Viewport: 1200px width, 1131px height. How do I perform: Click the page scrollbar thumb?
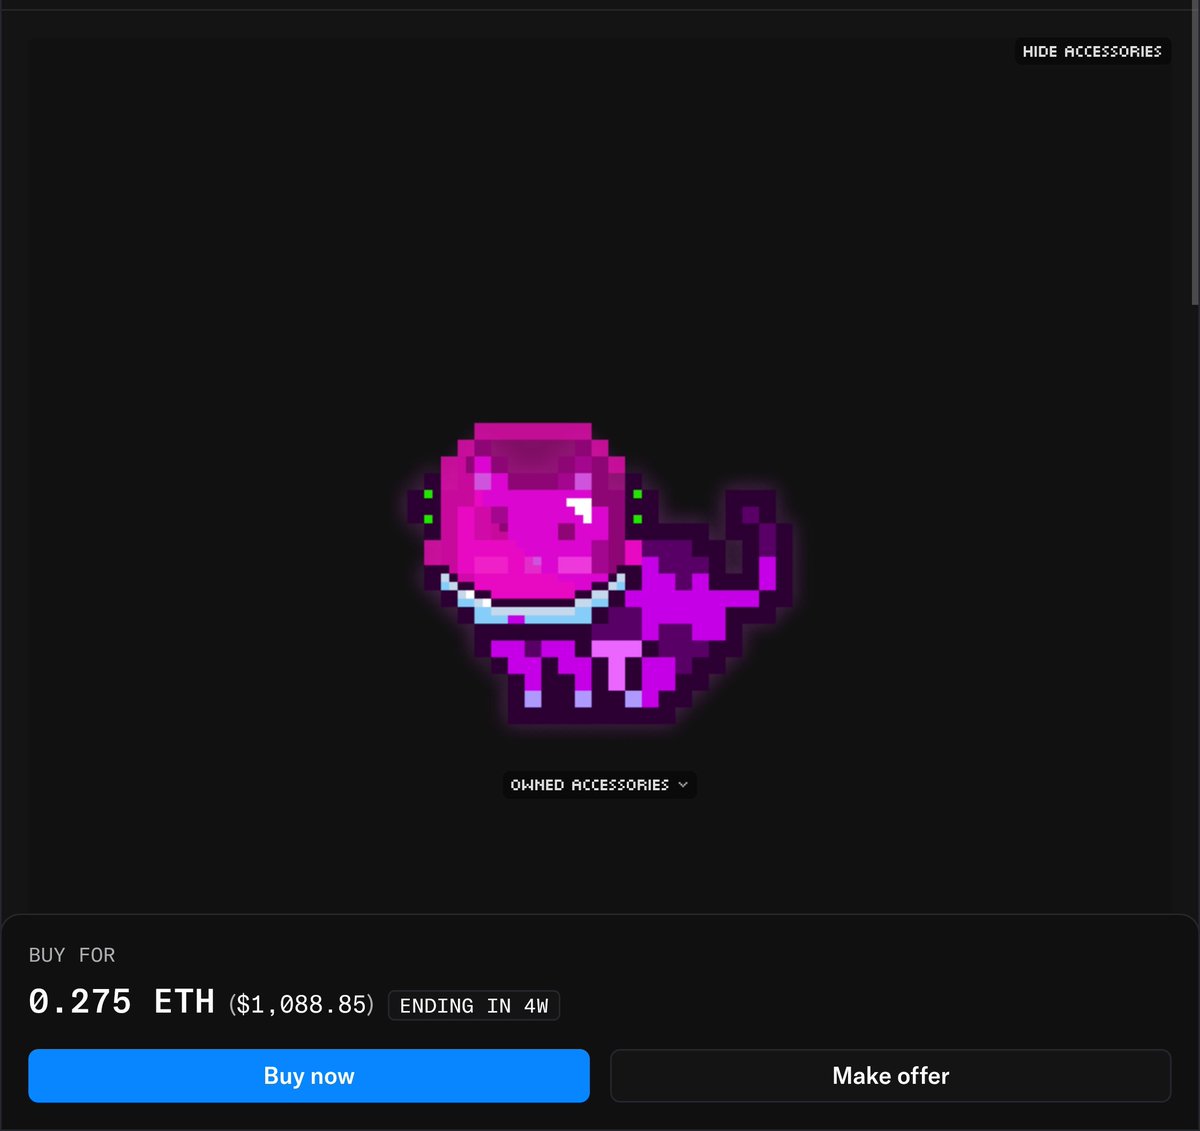click(x=1195, y=152)
